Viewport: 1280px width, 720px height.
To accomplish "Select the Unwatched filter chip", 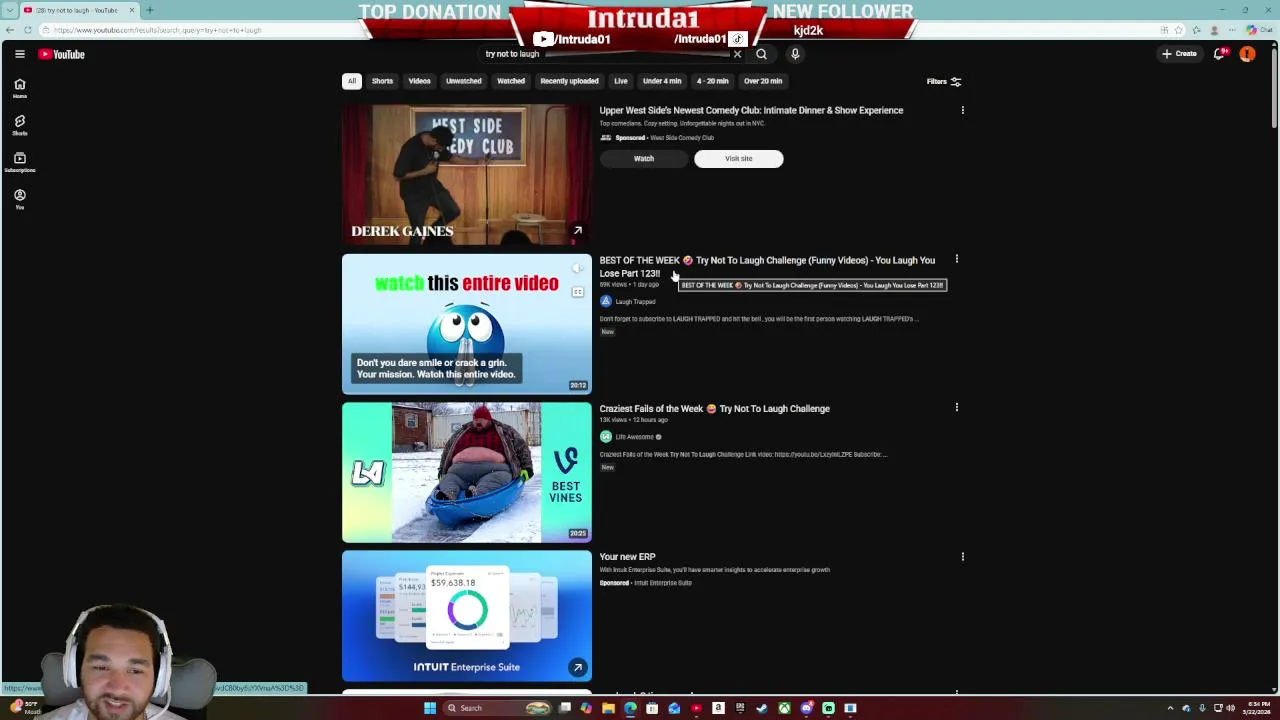I will (463, 81).
